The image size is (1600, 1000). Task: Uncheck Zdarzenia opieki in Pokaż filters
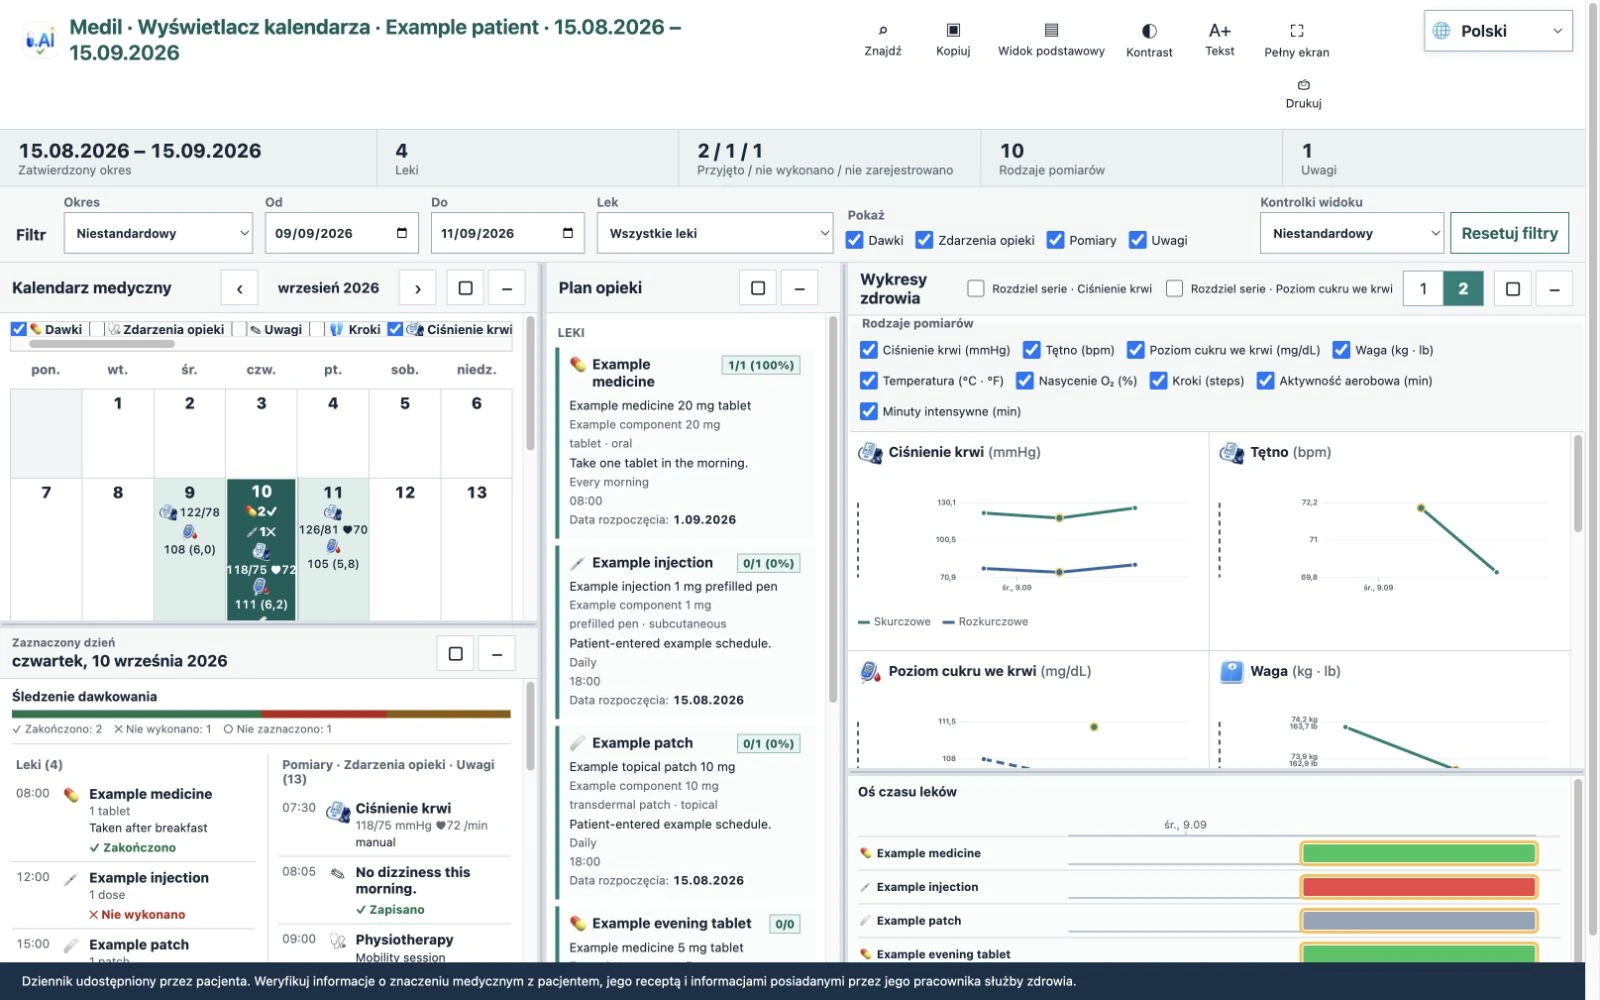point(924,240)
